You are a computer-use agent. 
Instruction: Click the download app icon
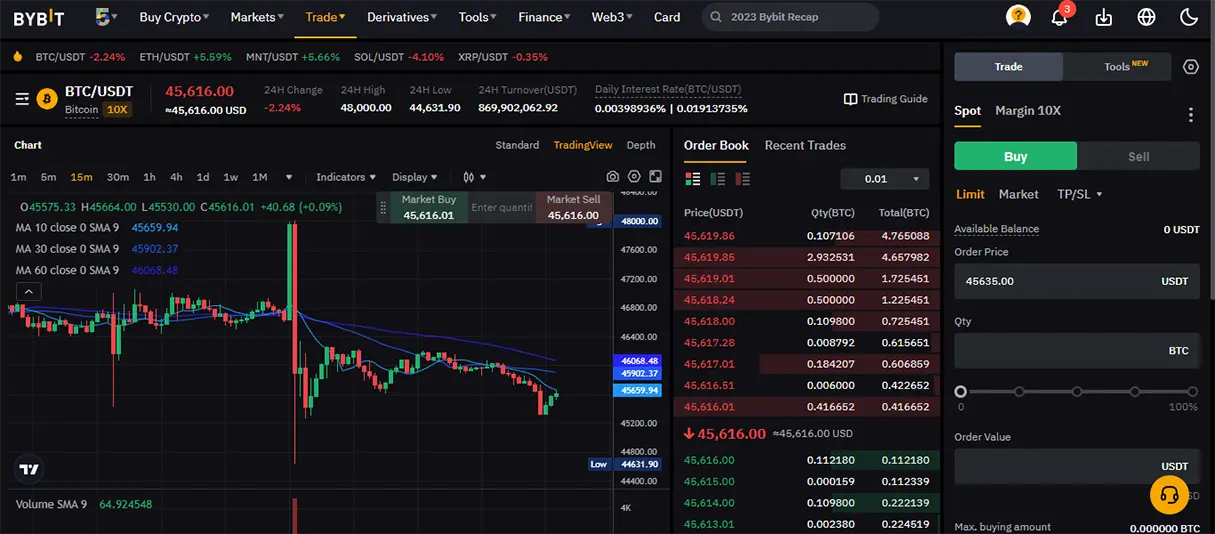tap(1104, 17)
